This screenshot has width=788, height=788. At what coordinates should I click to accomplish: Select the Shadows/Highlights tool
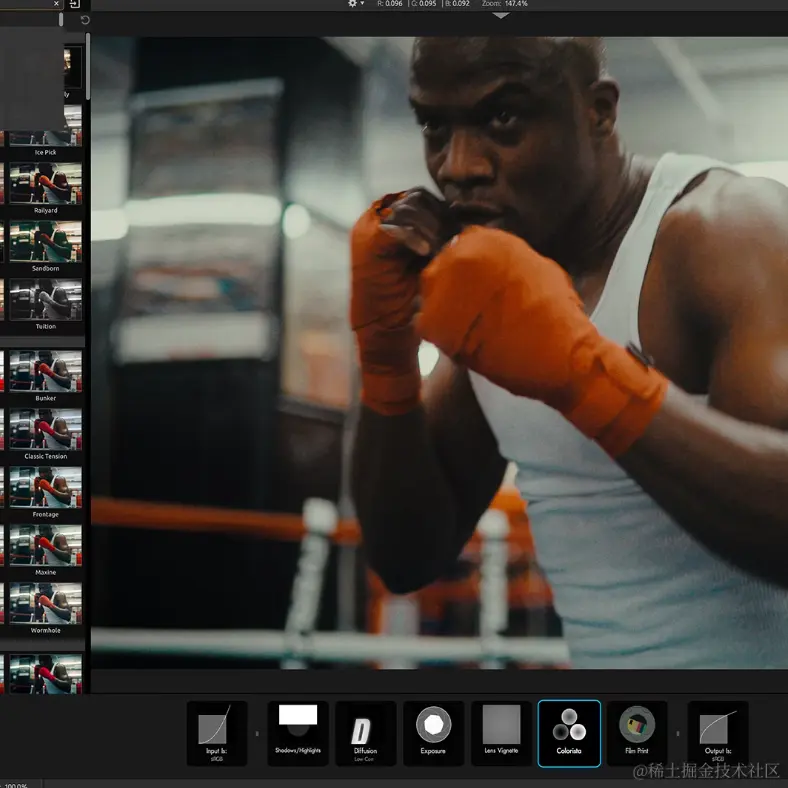click(x=298, y=733)
